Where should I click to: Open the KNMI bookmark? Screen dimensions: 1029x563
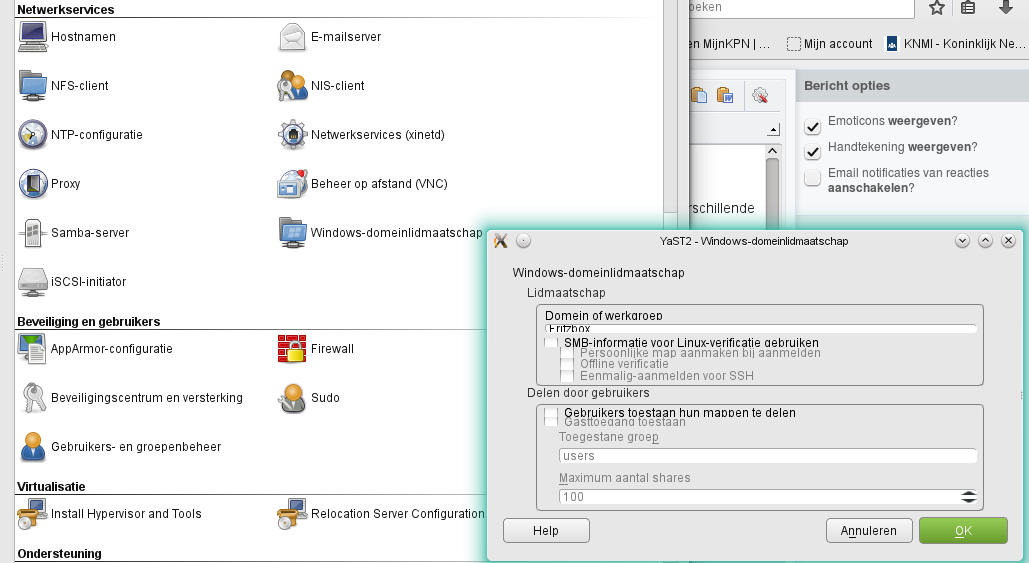(956, 44)
